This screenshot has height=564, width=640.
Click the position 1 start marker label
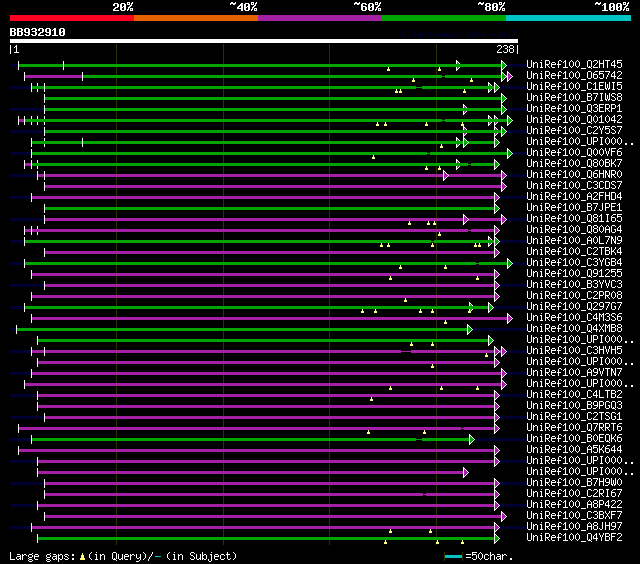click(16, 50)
